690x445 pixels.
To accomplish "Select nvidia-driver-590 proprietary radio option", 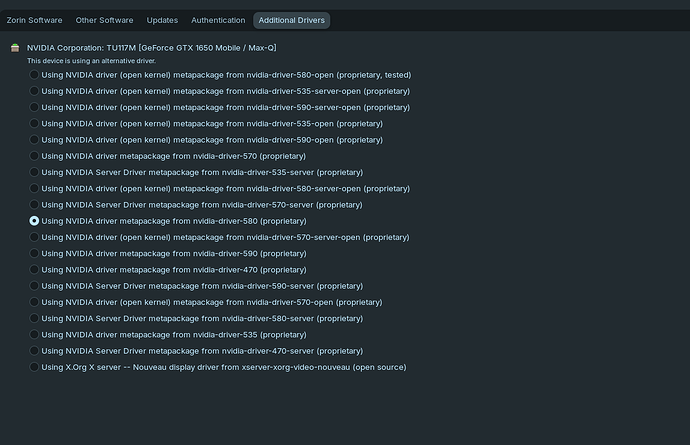I will tap(34, 254).
